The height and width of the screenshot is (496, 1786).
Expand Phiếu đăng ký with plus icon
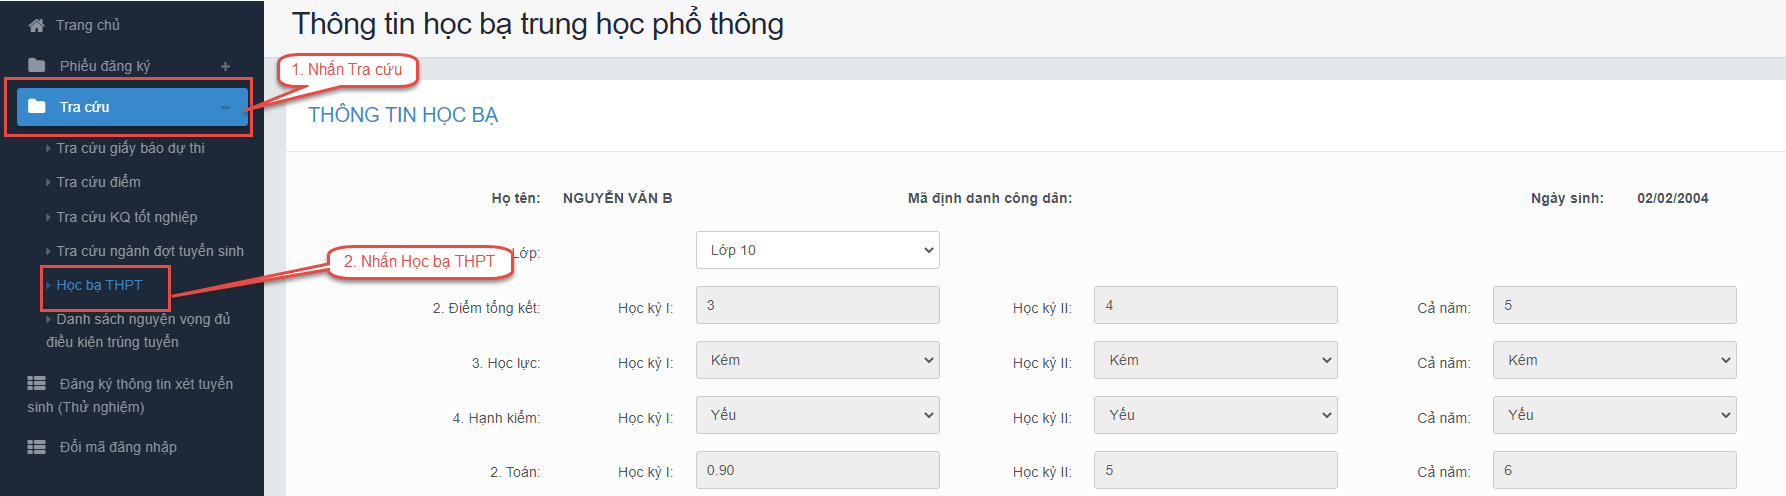226,66
